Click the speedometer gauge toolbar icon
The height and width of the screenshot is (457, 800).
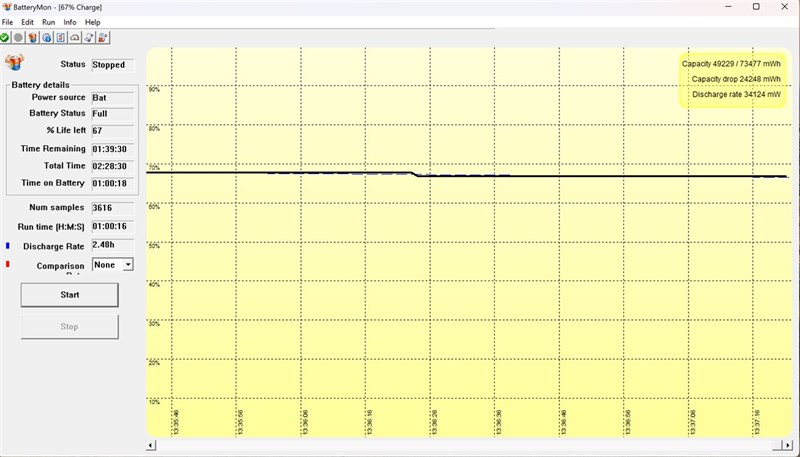pos(75,37)
